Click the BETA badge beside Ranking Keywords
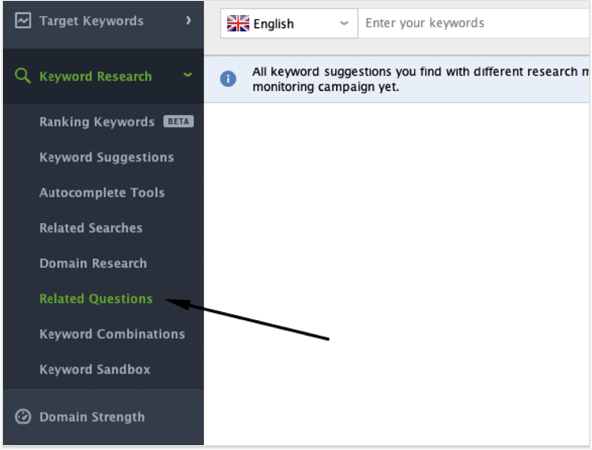Viewport: 592px width, 450px height. click(x=178, y=121)
